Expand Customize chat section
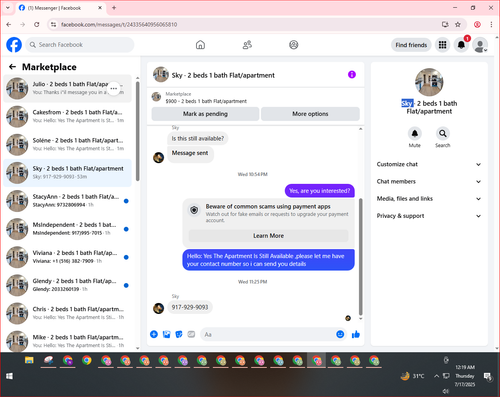This screenshot has width=500, height=397. (429, 164)
